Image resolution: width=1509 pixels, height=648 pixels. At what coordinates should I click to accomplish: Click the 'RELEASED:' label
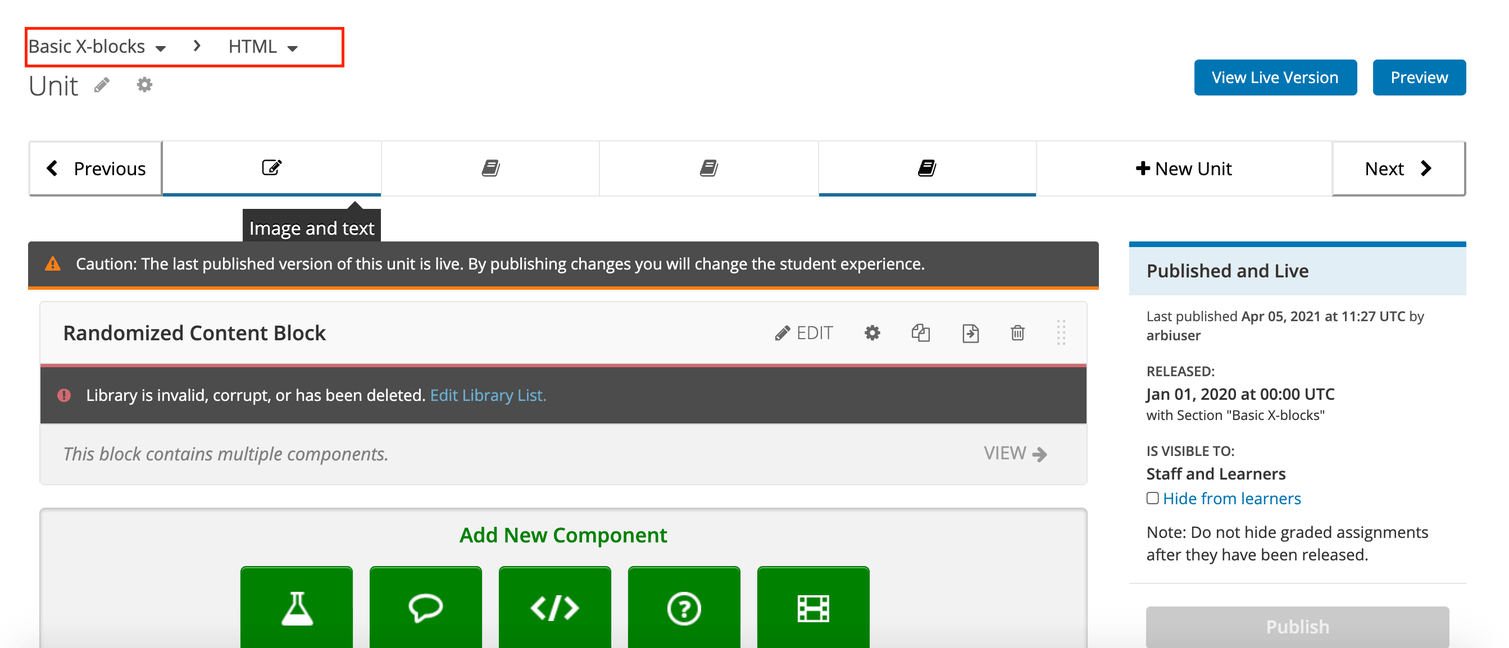(x=1180, y=371)
